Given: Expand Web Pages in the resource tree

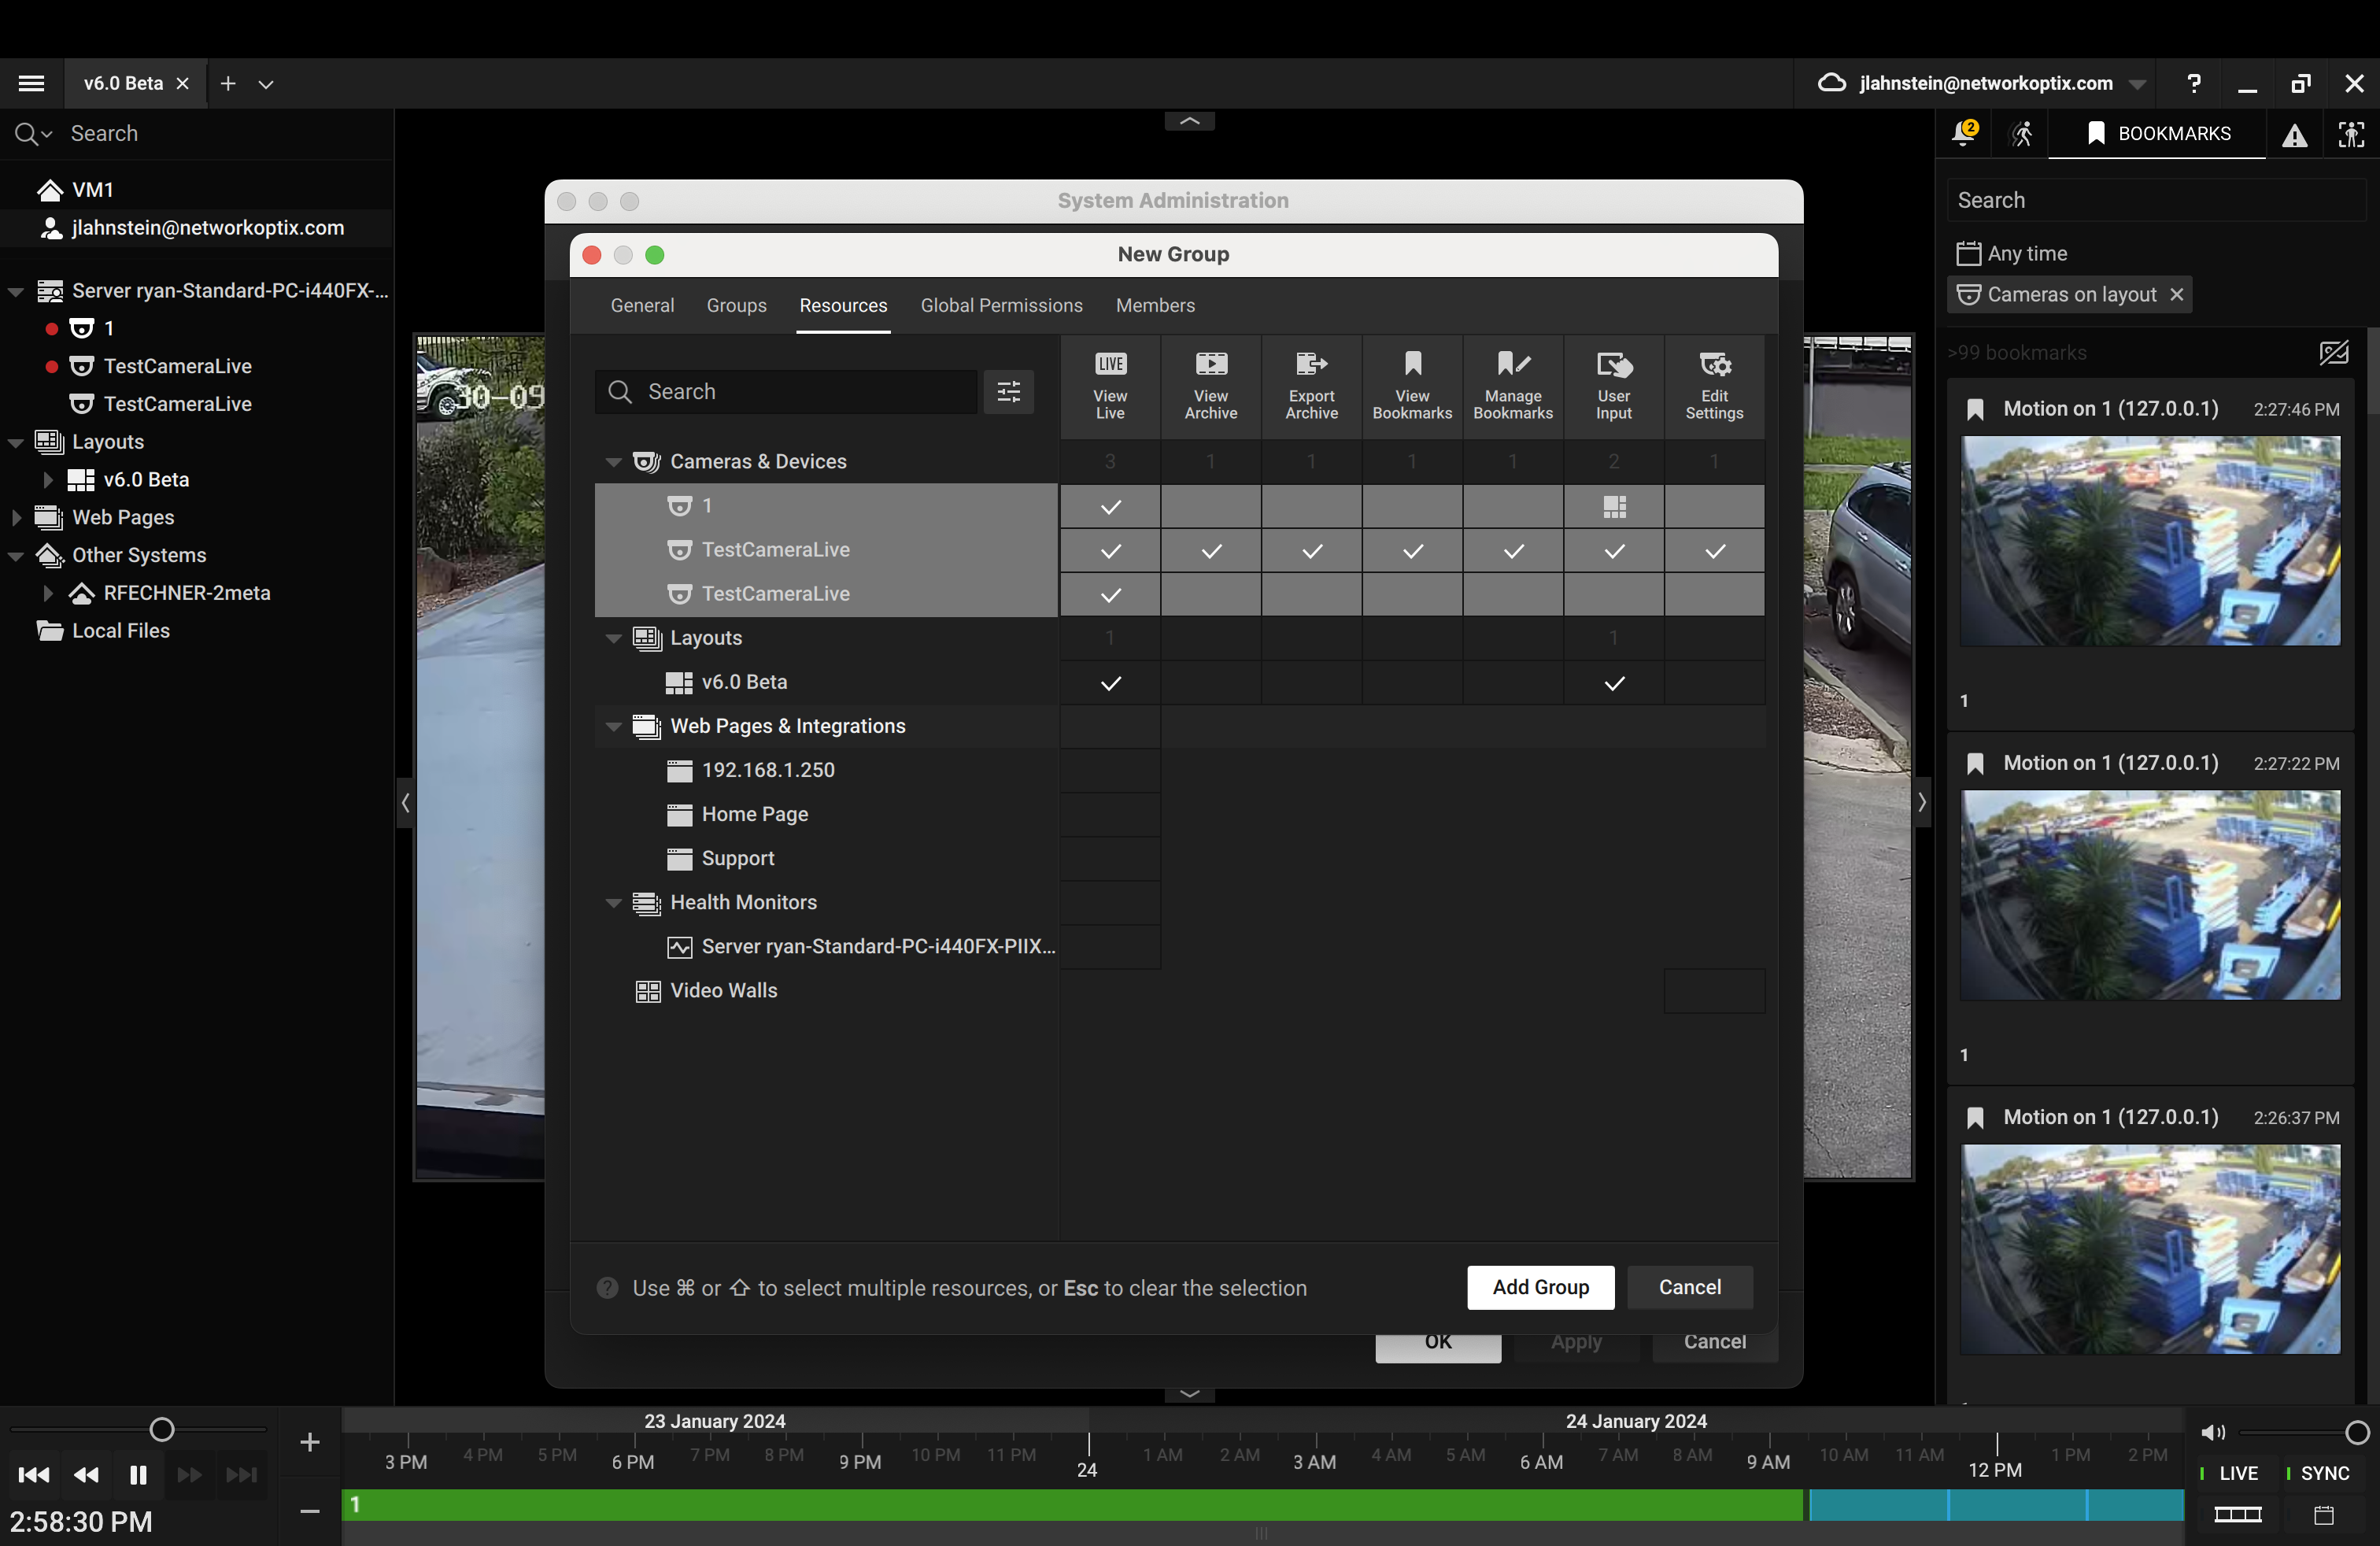Looking at the screenshot, I should pyautogui.click(x=16, y=517).
